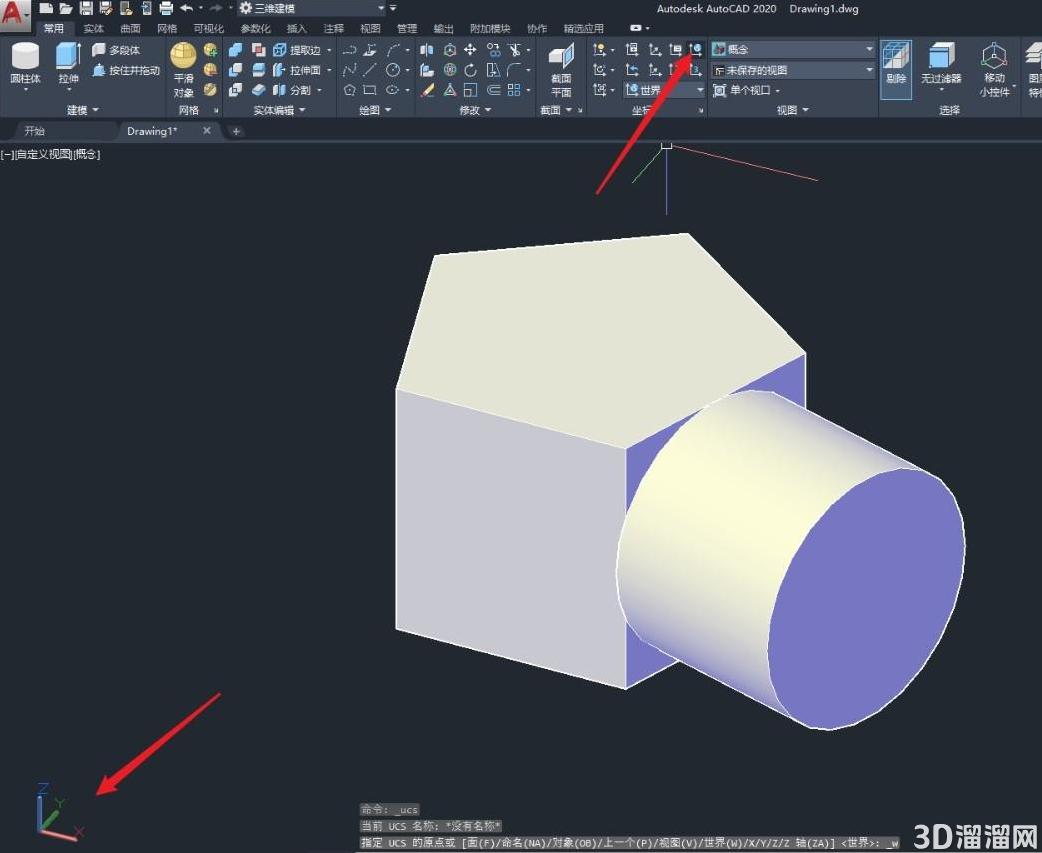The width and height of the screenshot is (1042, 853).
Task: Click the UCS icon in drawing corner
Action: (x=58, y=812)
